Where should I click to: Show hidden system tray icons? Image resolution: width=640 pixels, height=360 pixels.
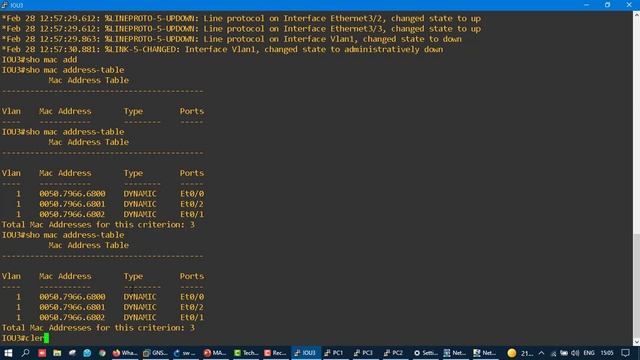pyautogui.click(x=542, y=353)
